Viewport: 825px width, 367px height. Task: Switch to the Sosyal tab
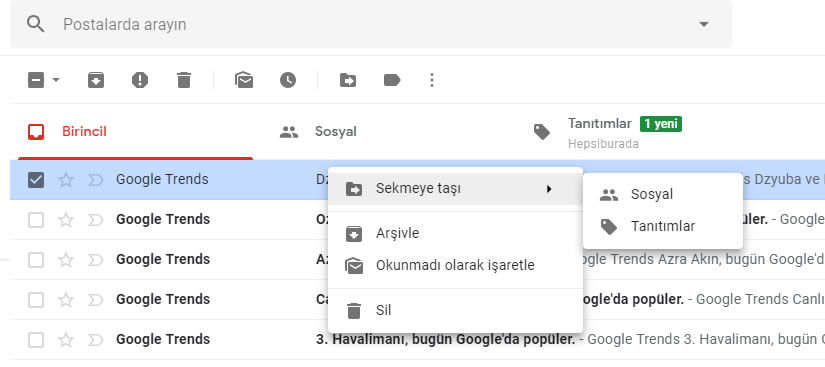[388, 132]
